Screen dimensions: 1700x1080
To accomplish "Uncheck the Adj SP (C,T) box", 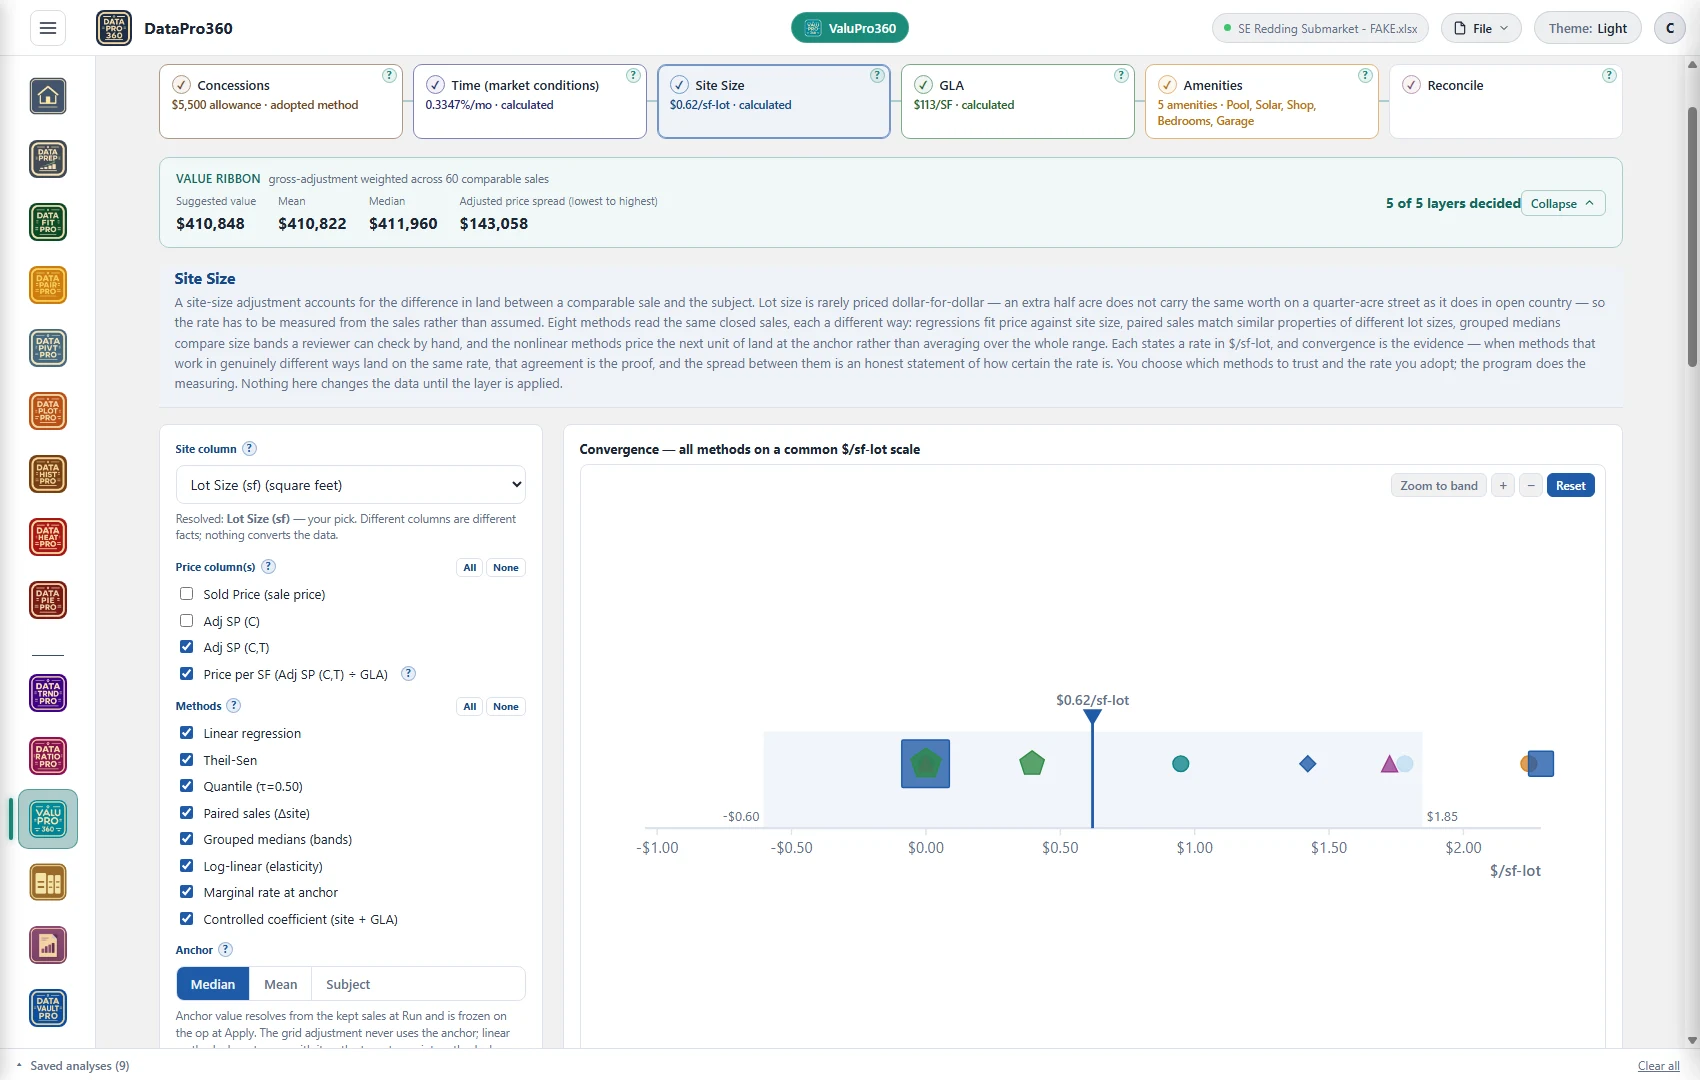I will click(186, 647).
